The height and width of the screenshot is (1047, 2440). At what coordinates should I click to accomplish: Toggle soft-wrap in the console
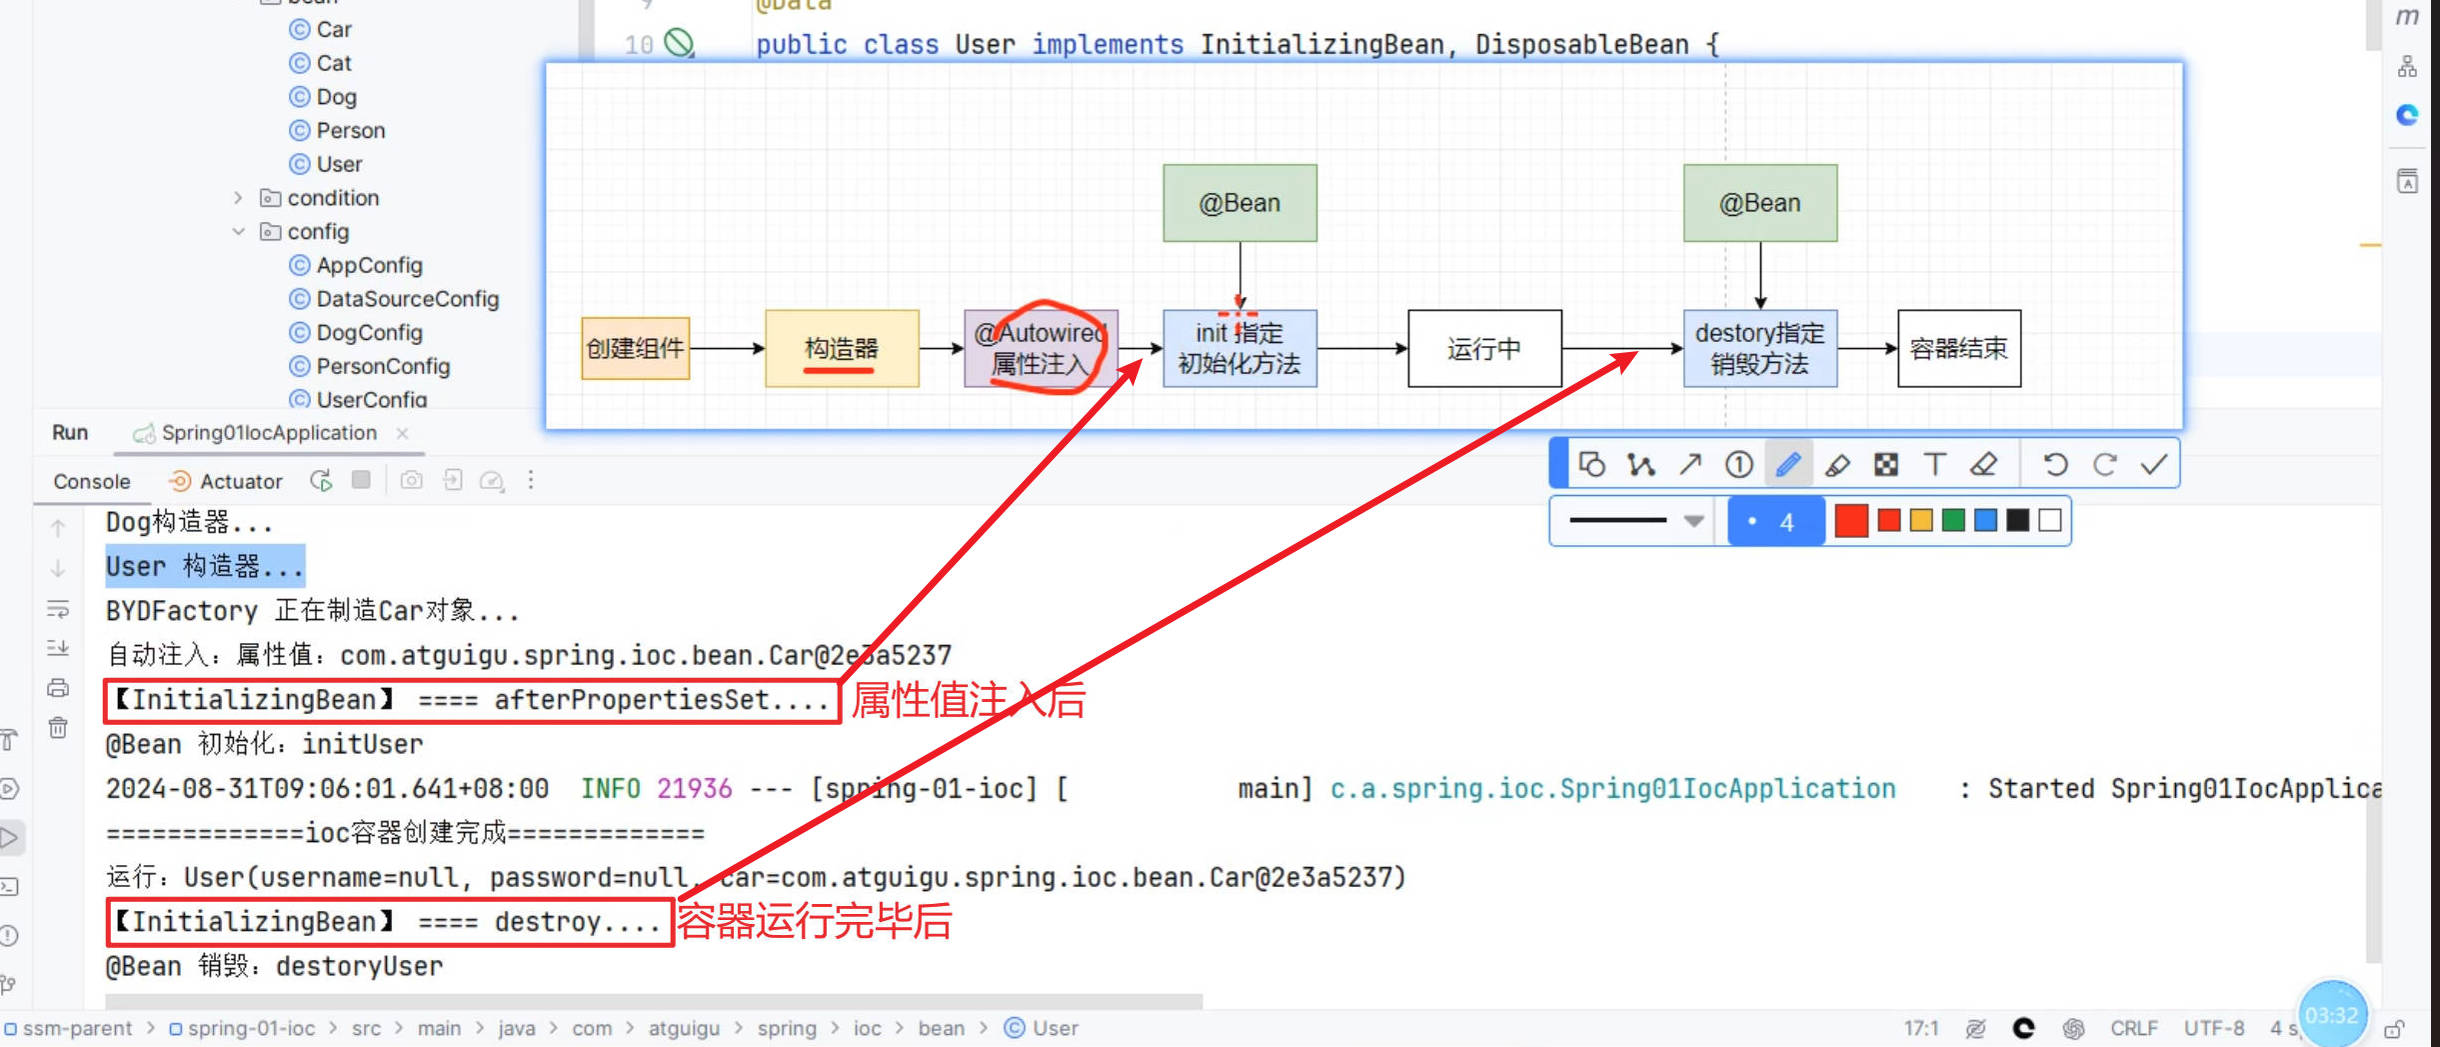[58, 609]
